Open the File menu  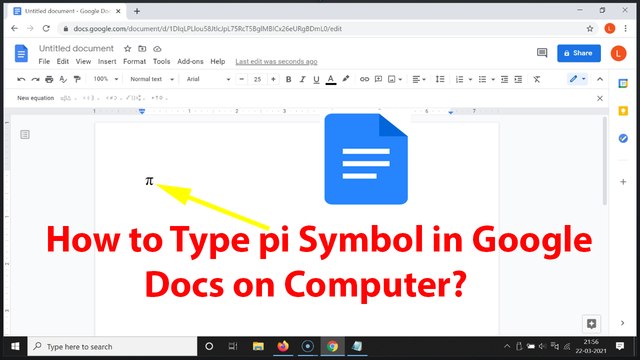(44, 62)
